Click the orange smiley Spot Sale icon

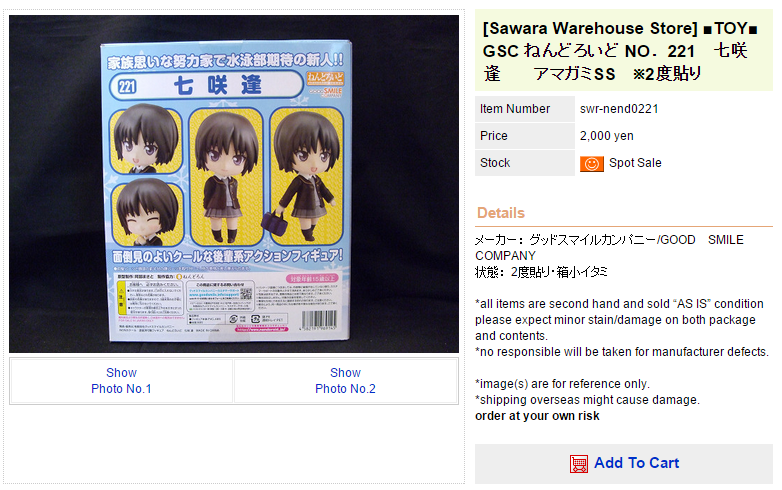591,163
